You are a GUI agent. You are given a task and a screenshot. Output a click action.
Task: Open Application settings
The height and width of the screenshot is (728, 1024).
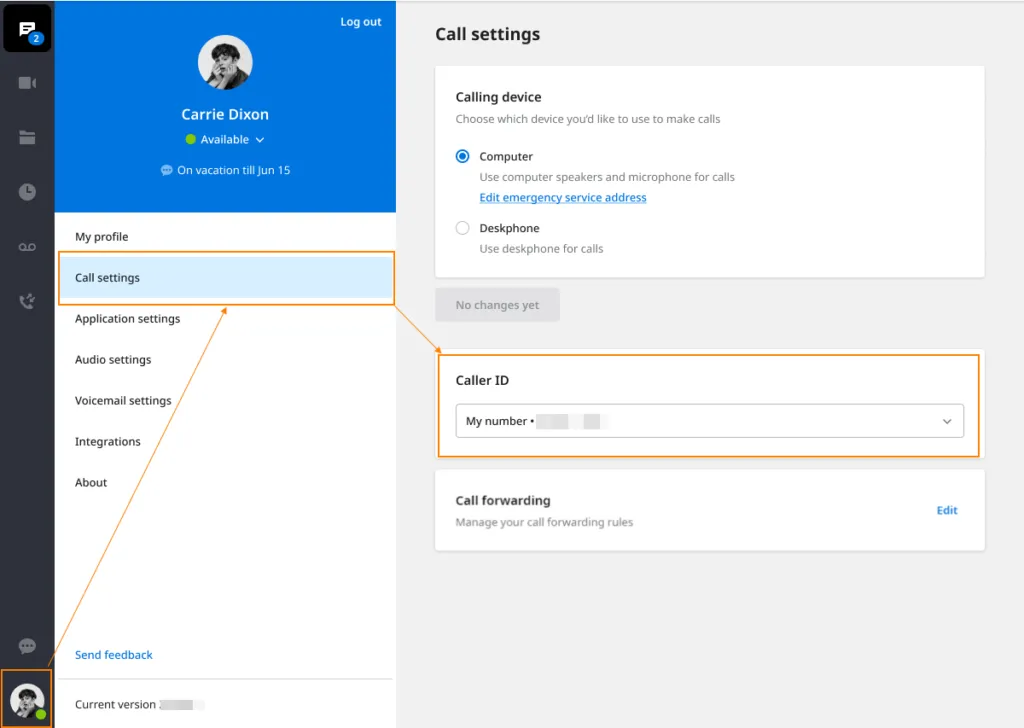[225, 319]
